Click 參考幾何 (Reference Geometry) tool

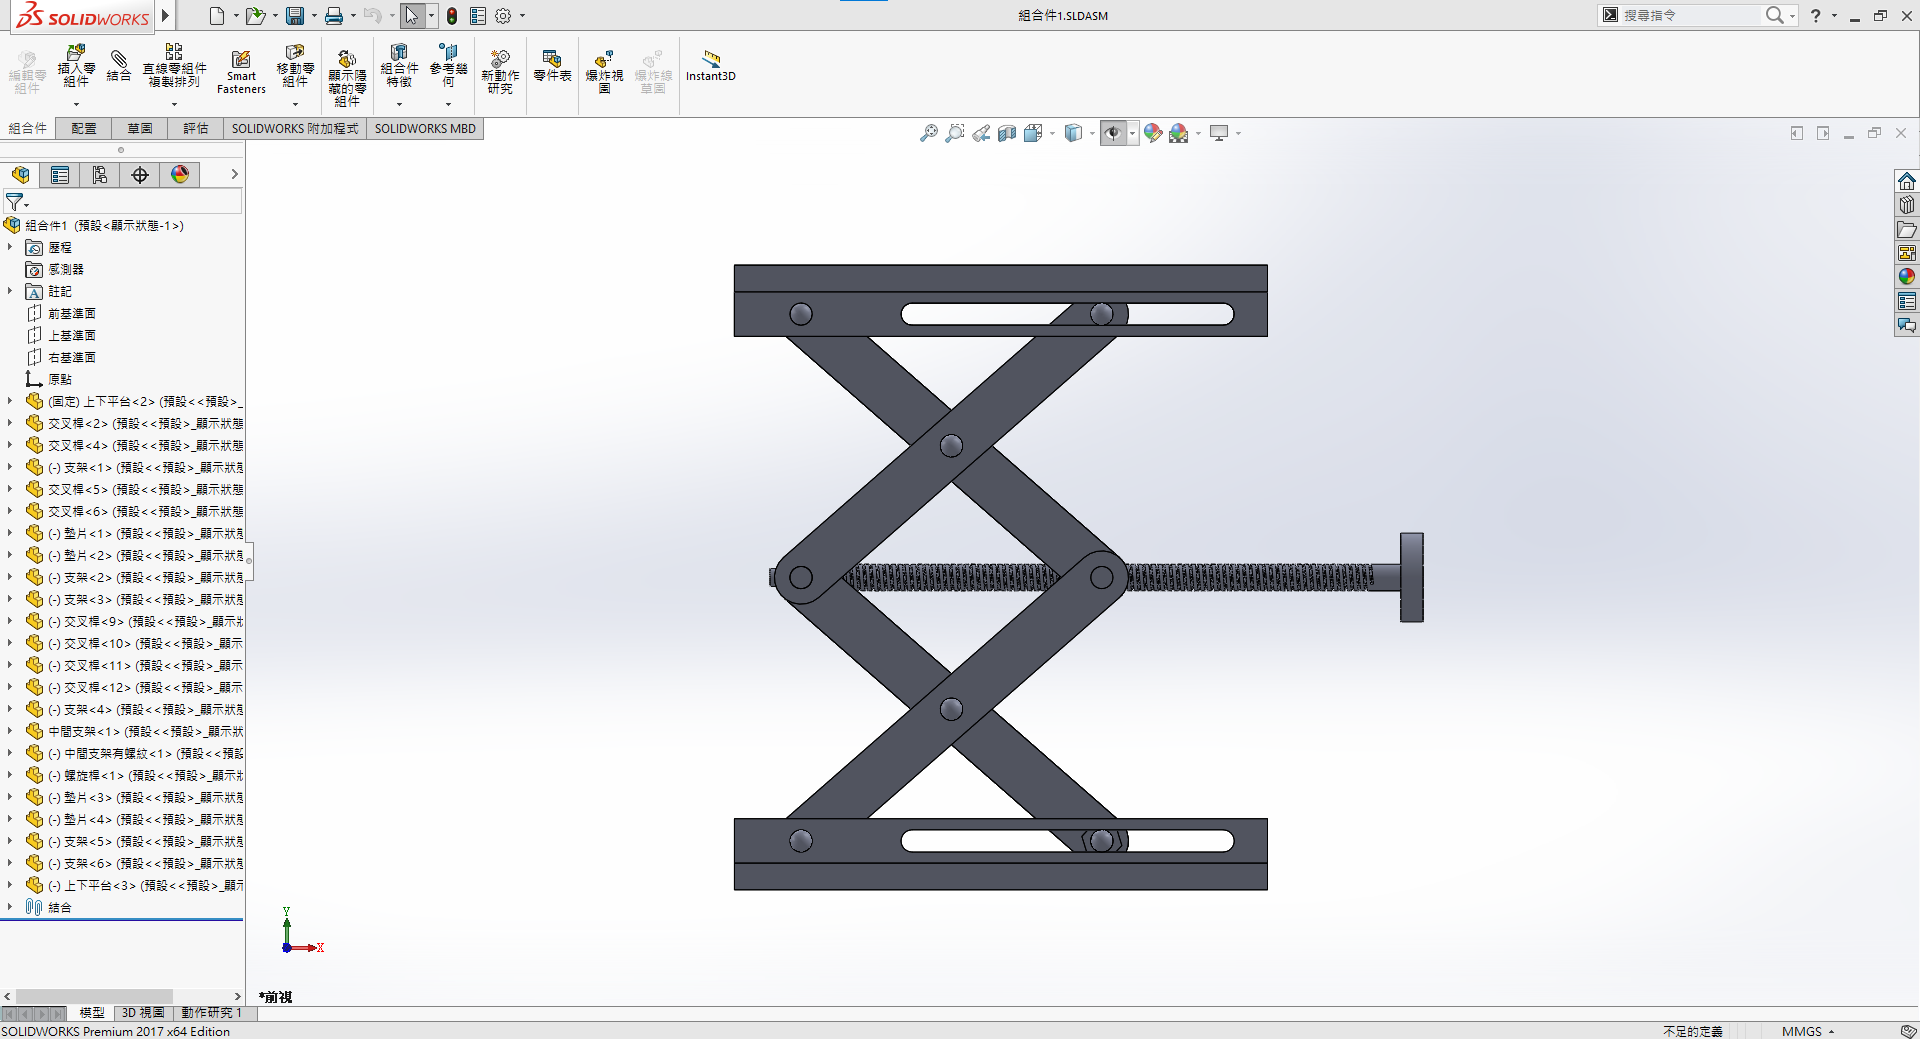tap(448, 67)
